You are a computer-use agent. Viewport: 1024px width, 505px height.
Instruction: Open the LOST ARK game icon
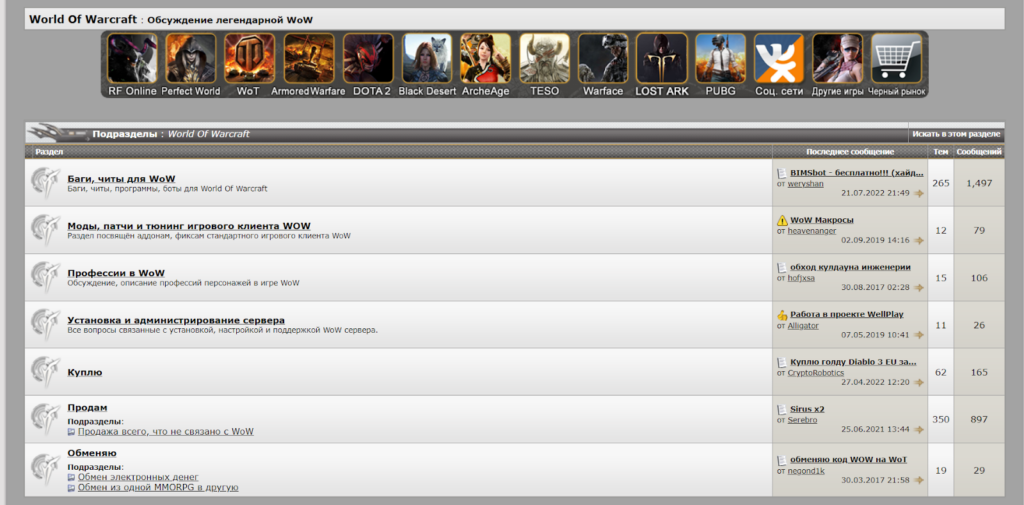(662, 59)
